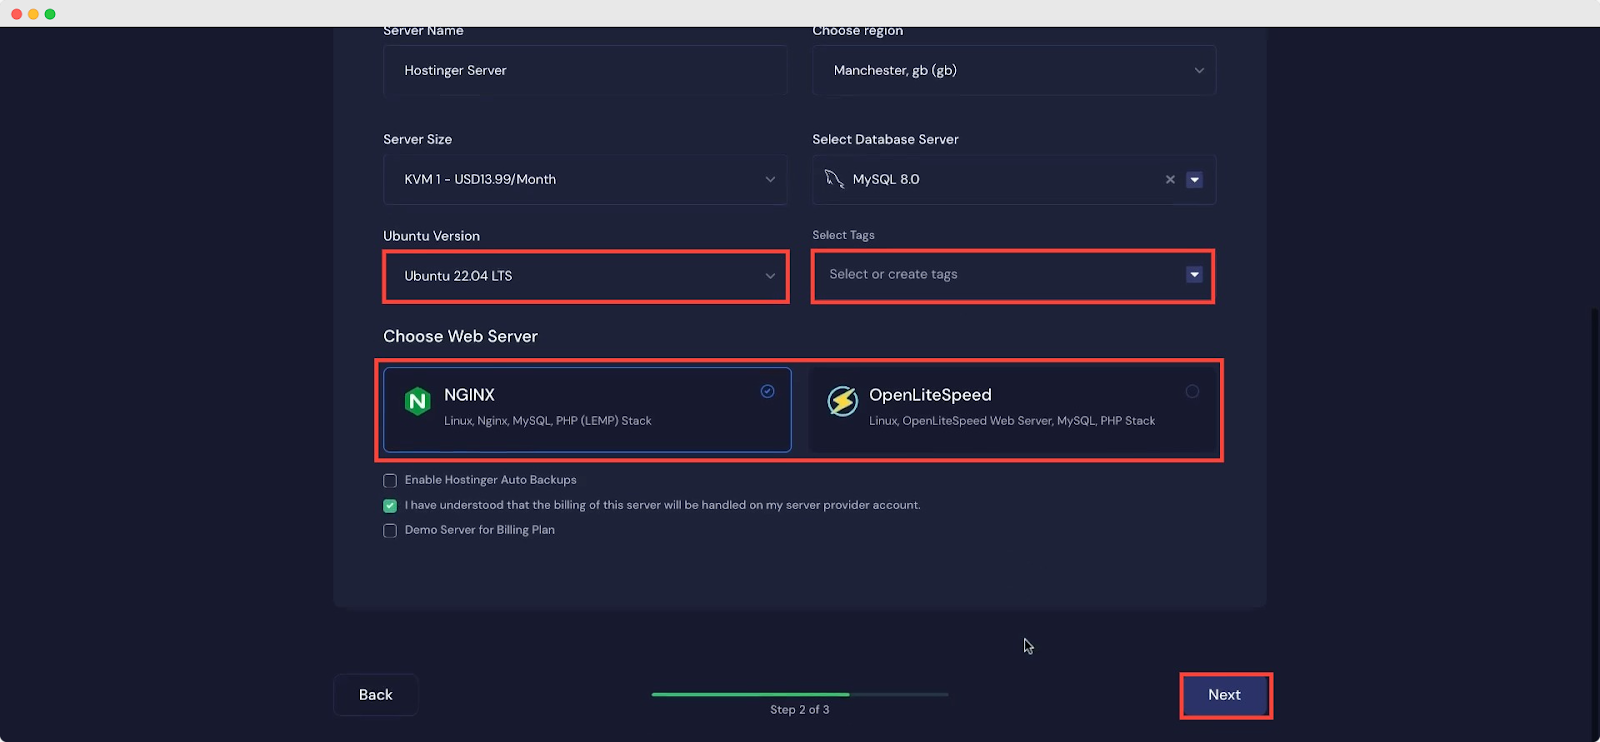Click the red macOS close window button

coord(16,14)
